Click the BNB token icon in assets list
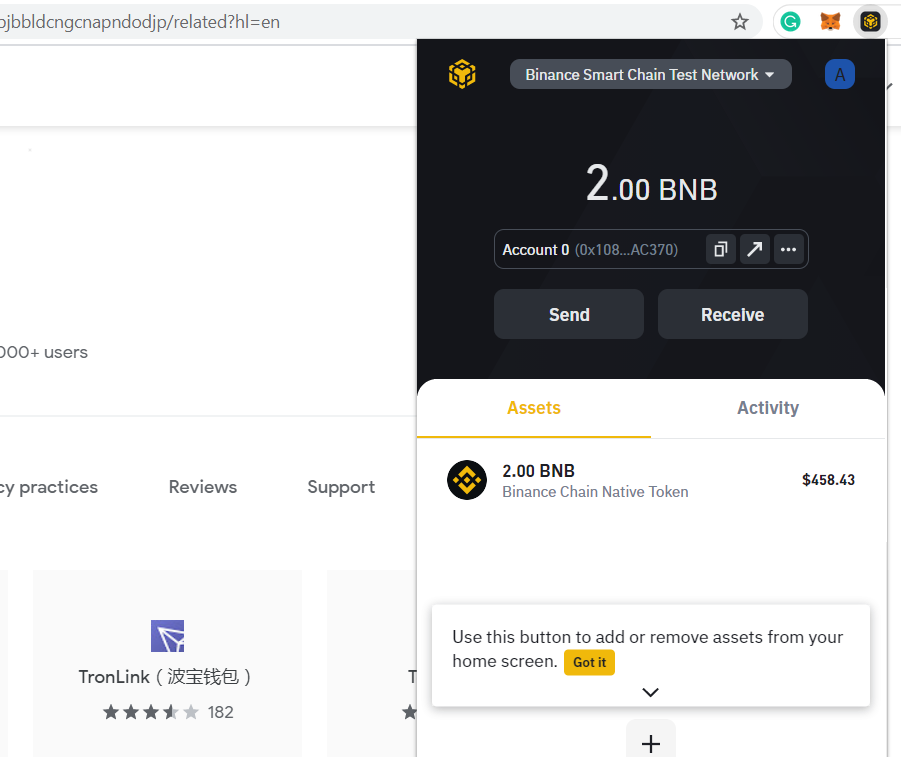This screenshot has width=901, height=757. coord(467,480)
